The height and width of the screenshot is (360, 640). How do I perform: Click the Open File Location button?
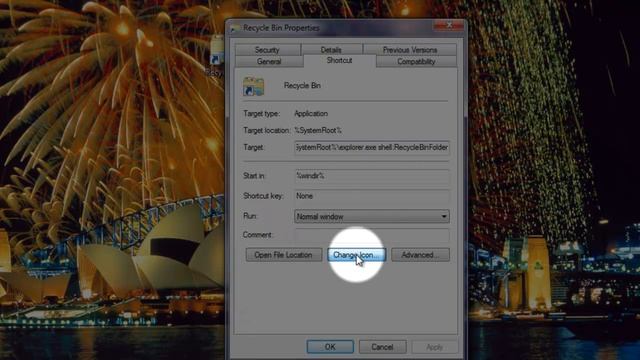pyautogui.click(x=284, y=255)
